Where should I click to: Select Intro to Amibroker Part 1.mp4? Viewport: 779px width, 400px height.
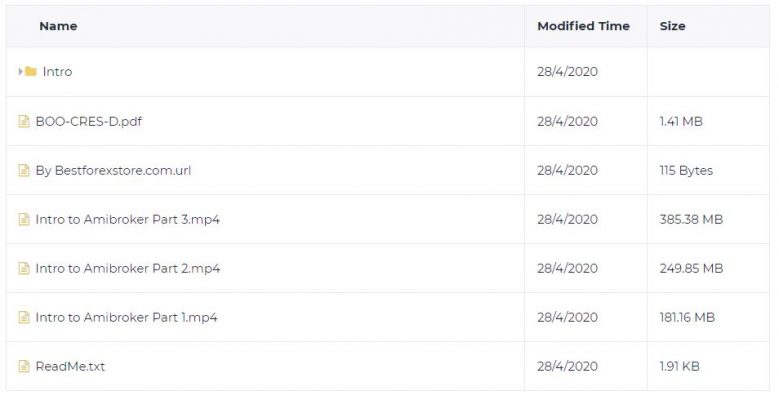point(127,317)
